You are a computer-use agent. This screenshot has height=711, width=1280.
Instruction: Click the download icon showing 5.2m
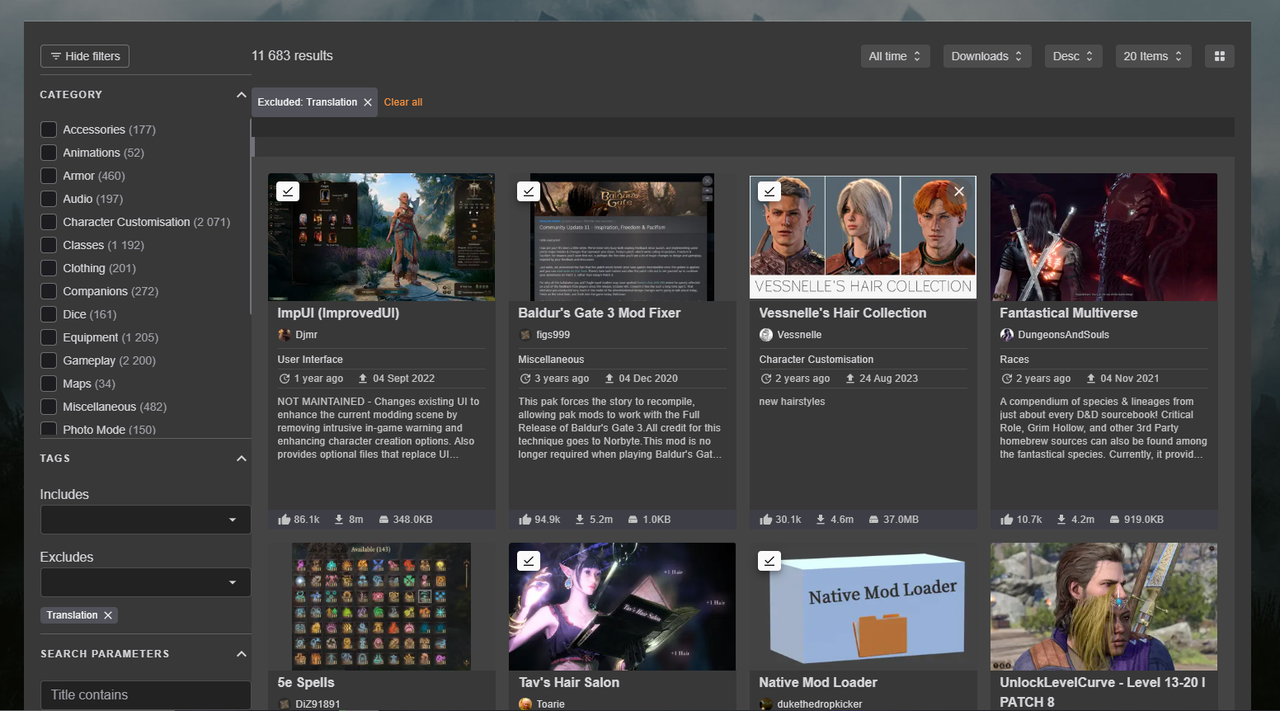580,519
